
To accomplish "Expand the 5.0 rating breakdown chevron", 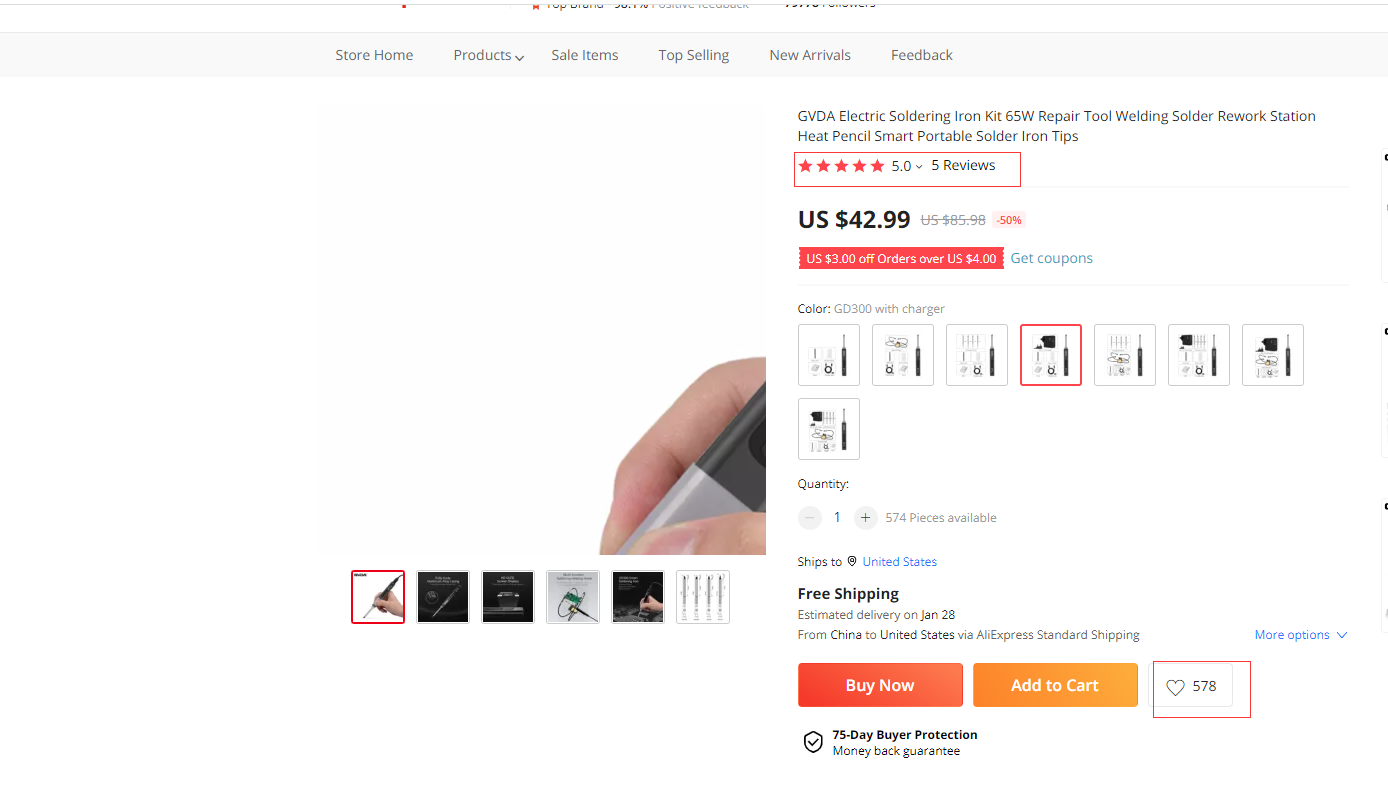I will (919, 167).
